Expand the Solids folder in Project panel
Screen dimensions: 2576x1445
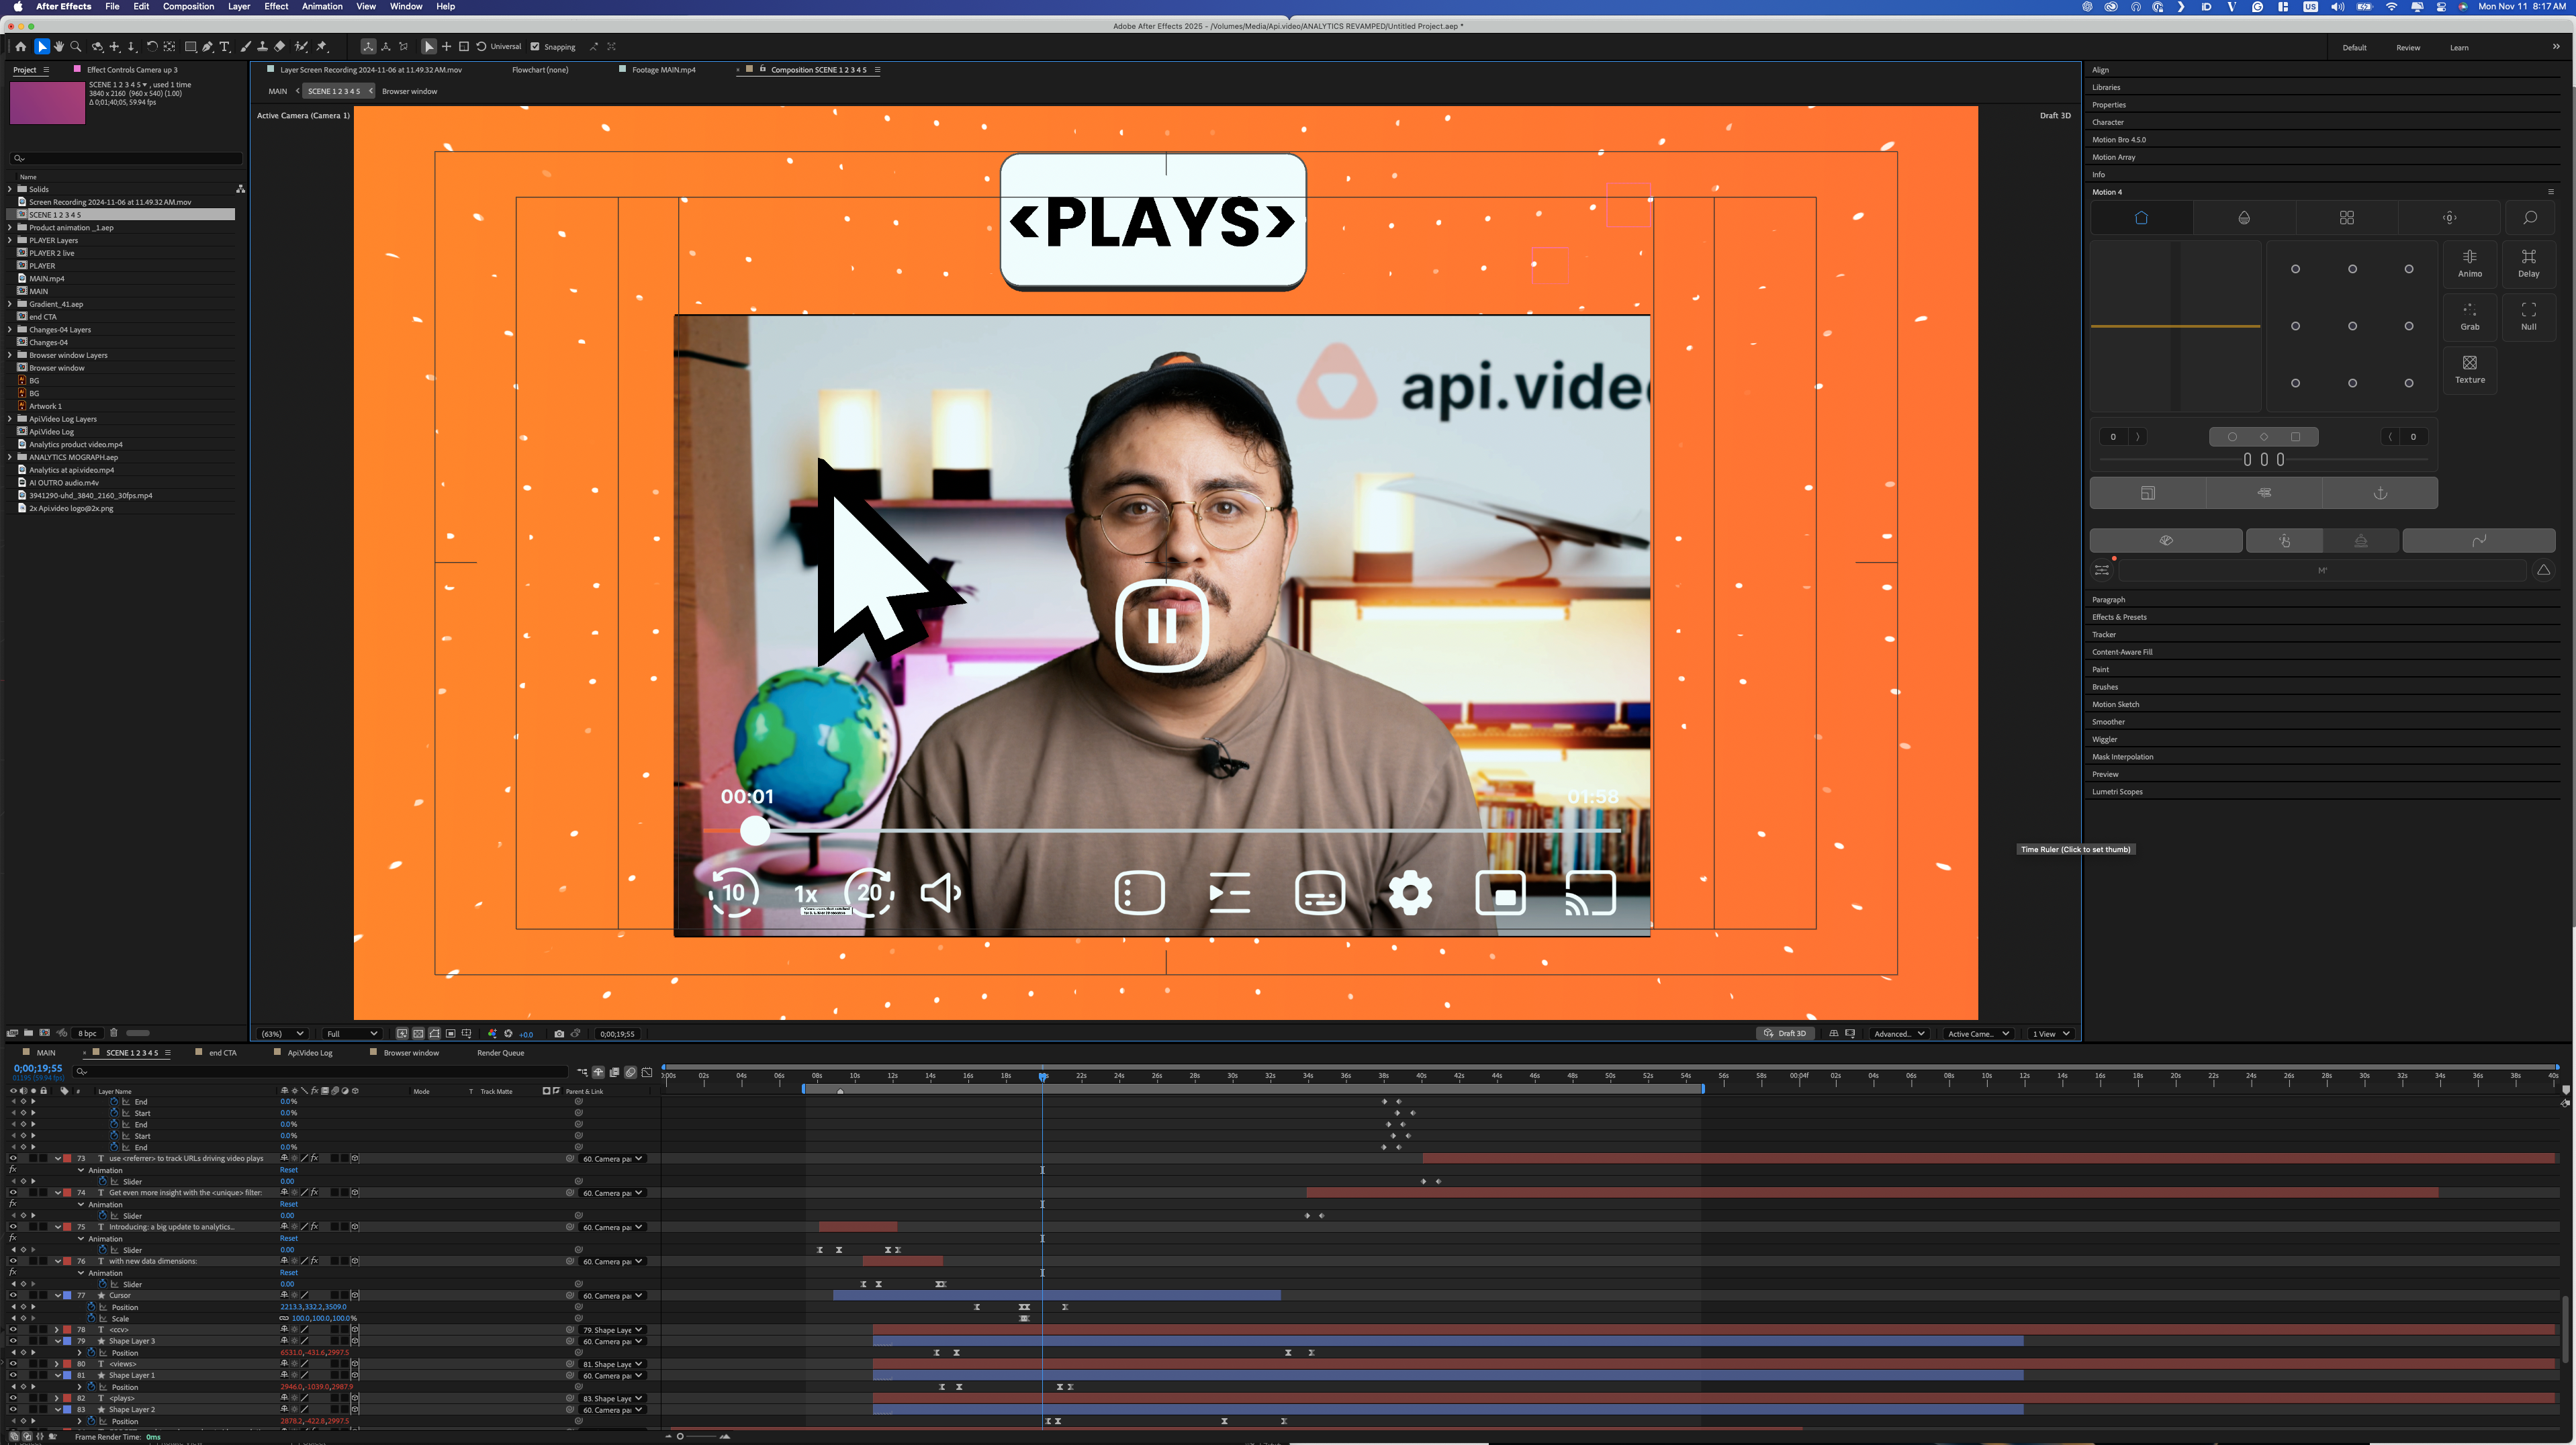10,189
